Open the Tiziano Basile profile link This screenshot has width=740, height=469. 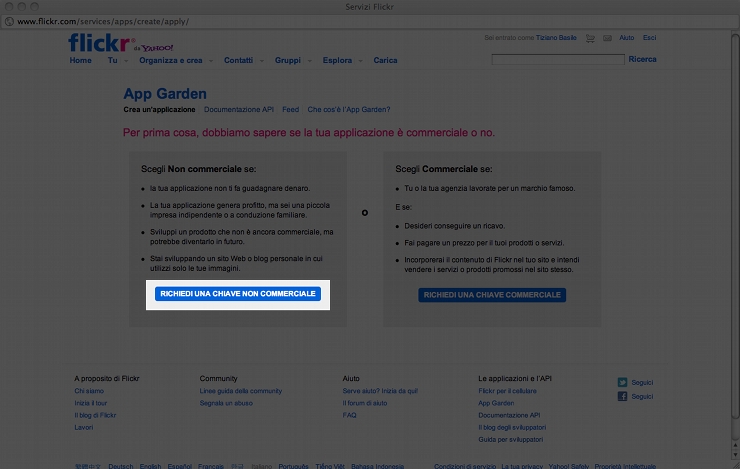(x=556, y=38)
